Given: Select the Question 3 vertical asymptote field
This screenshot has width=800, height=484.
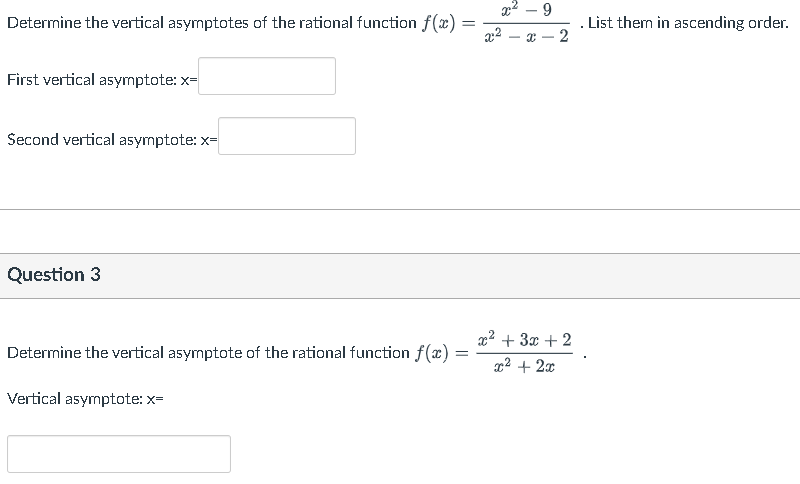Looking at the screenshot, I should click(119, 453).
